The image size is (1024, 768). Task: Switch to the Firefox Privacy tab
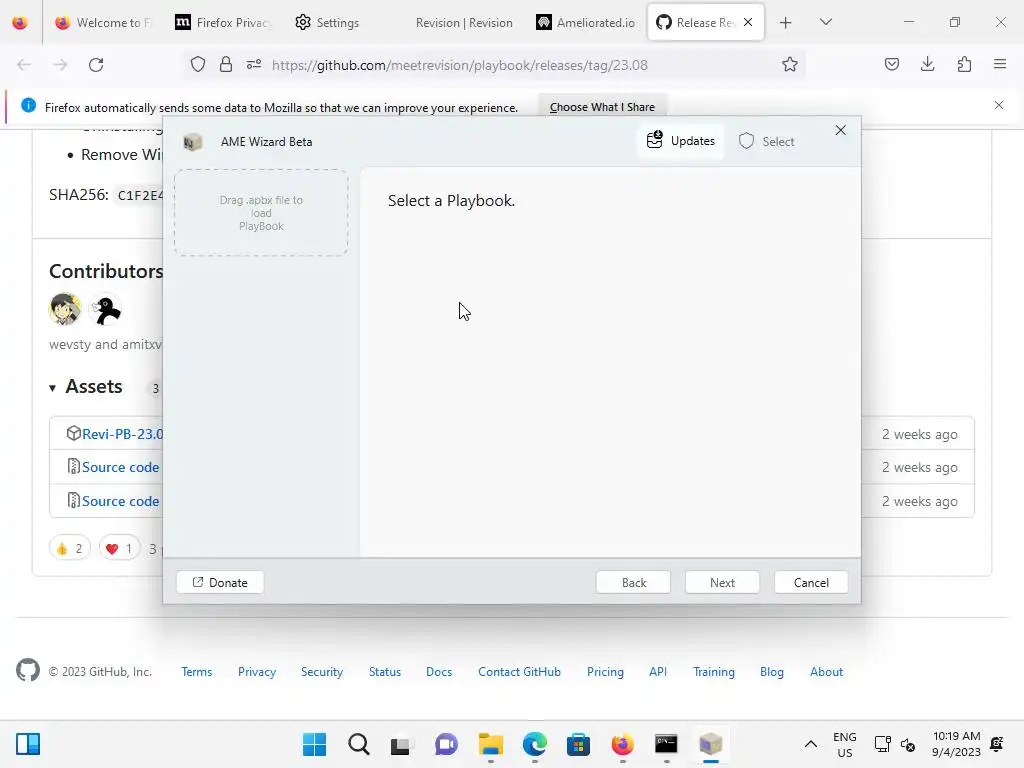click(223, 22)
